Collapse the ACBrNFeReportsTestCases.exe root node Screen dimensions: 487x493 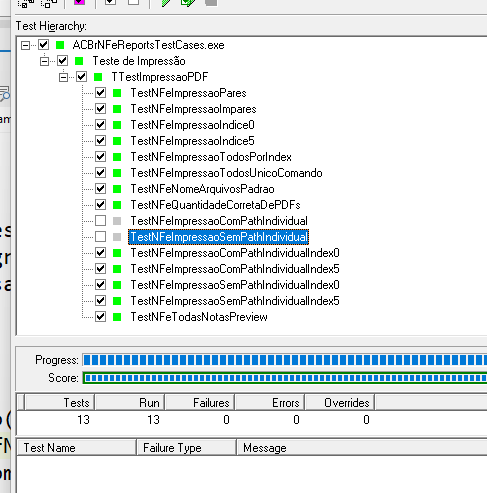[x=25, y=45]
